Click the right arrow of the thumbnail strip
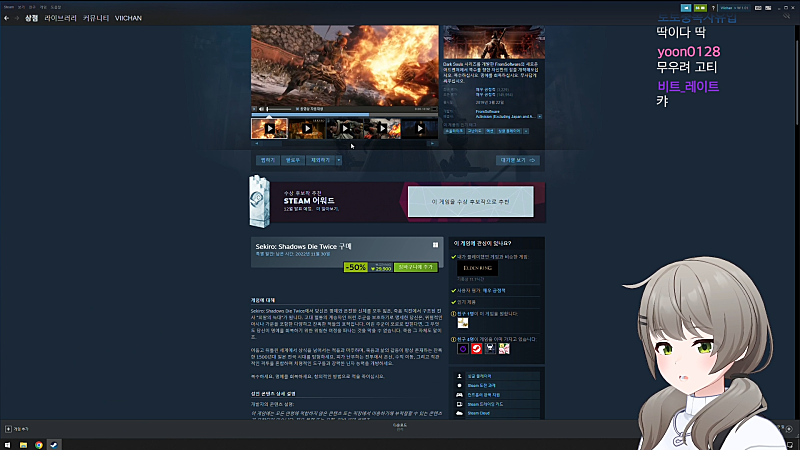The height and width of the screenshot is (450, 800). [433, 143]
